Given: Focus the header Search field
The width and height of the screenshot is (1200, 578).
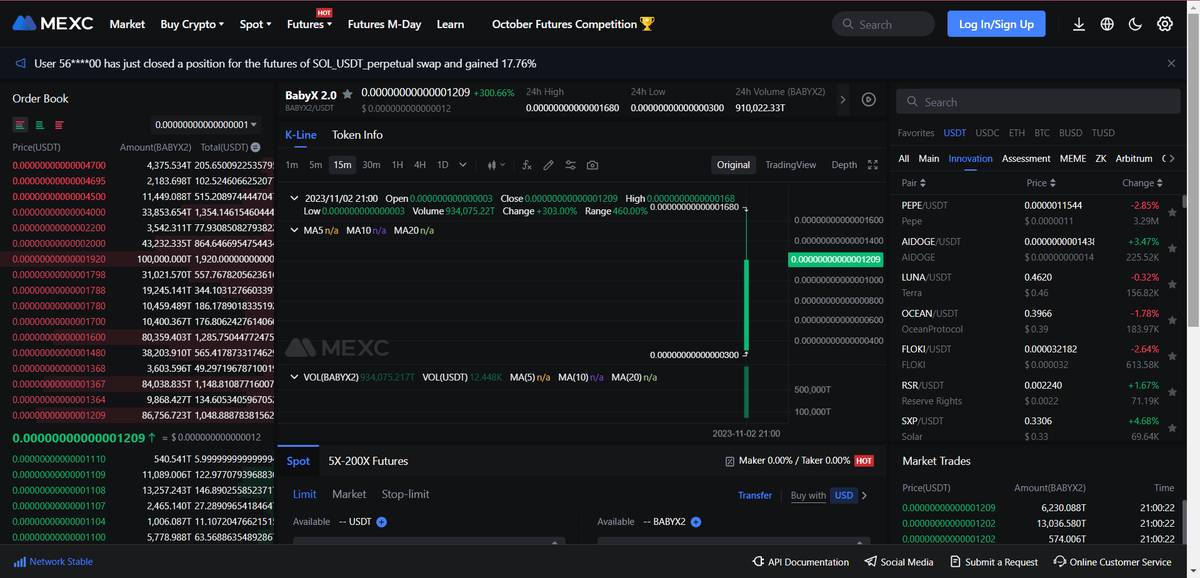Looking at the screenshot, I should coord(883,24).
